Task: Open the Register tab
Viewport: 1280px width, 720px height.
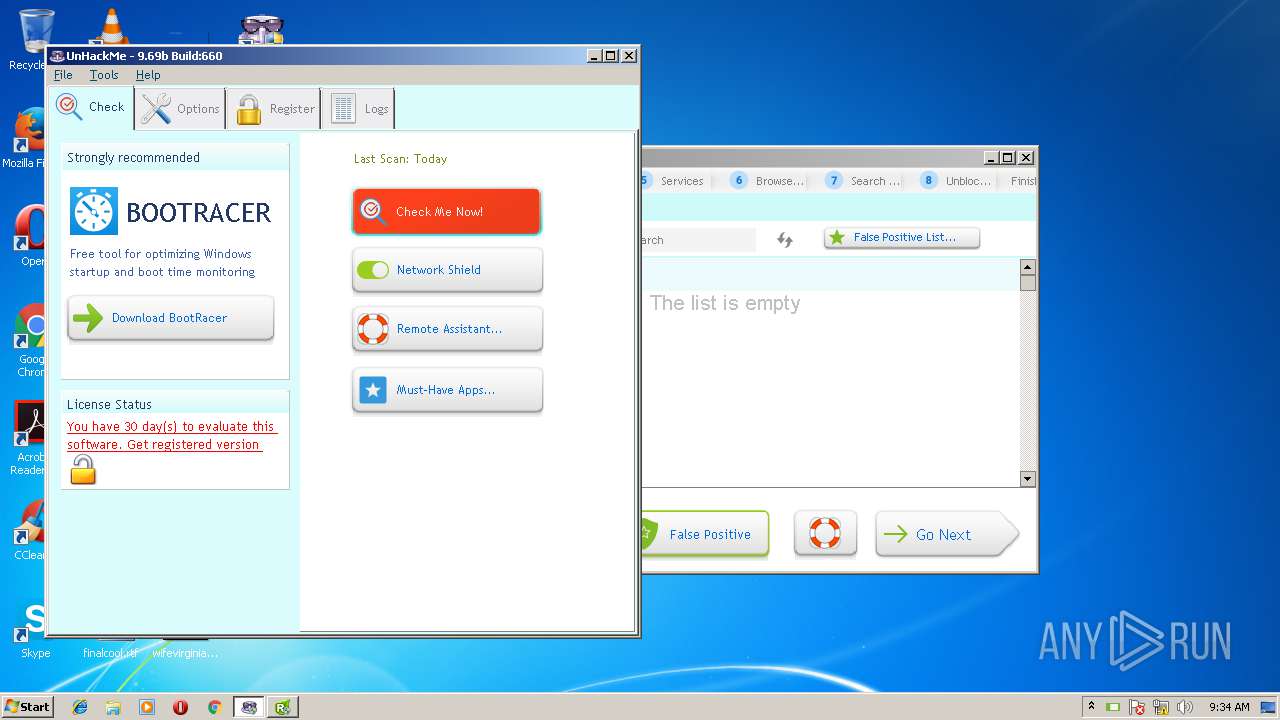Action: tap(274, 108)
